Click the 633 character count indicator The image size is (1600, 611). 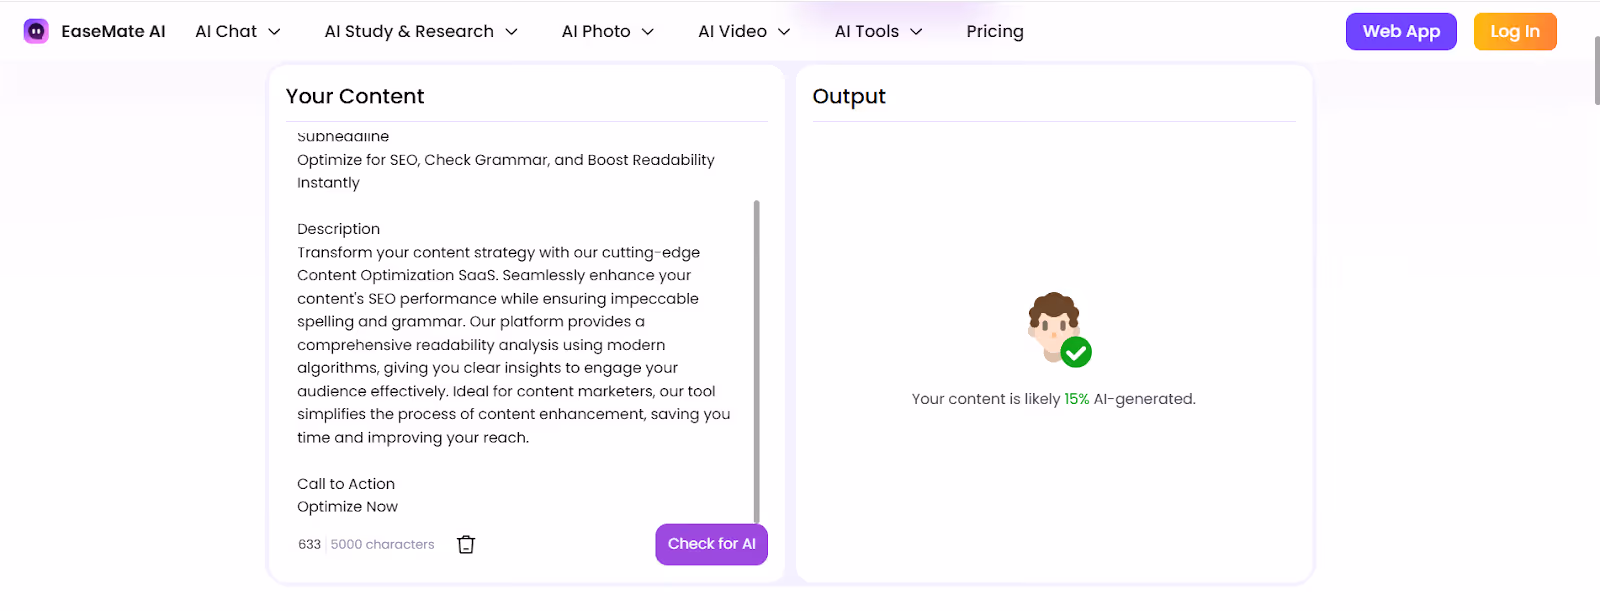coord(309,543)
